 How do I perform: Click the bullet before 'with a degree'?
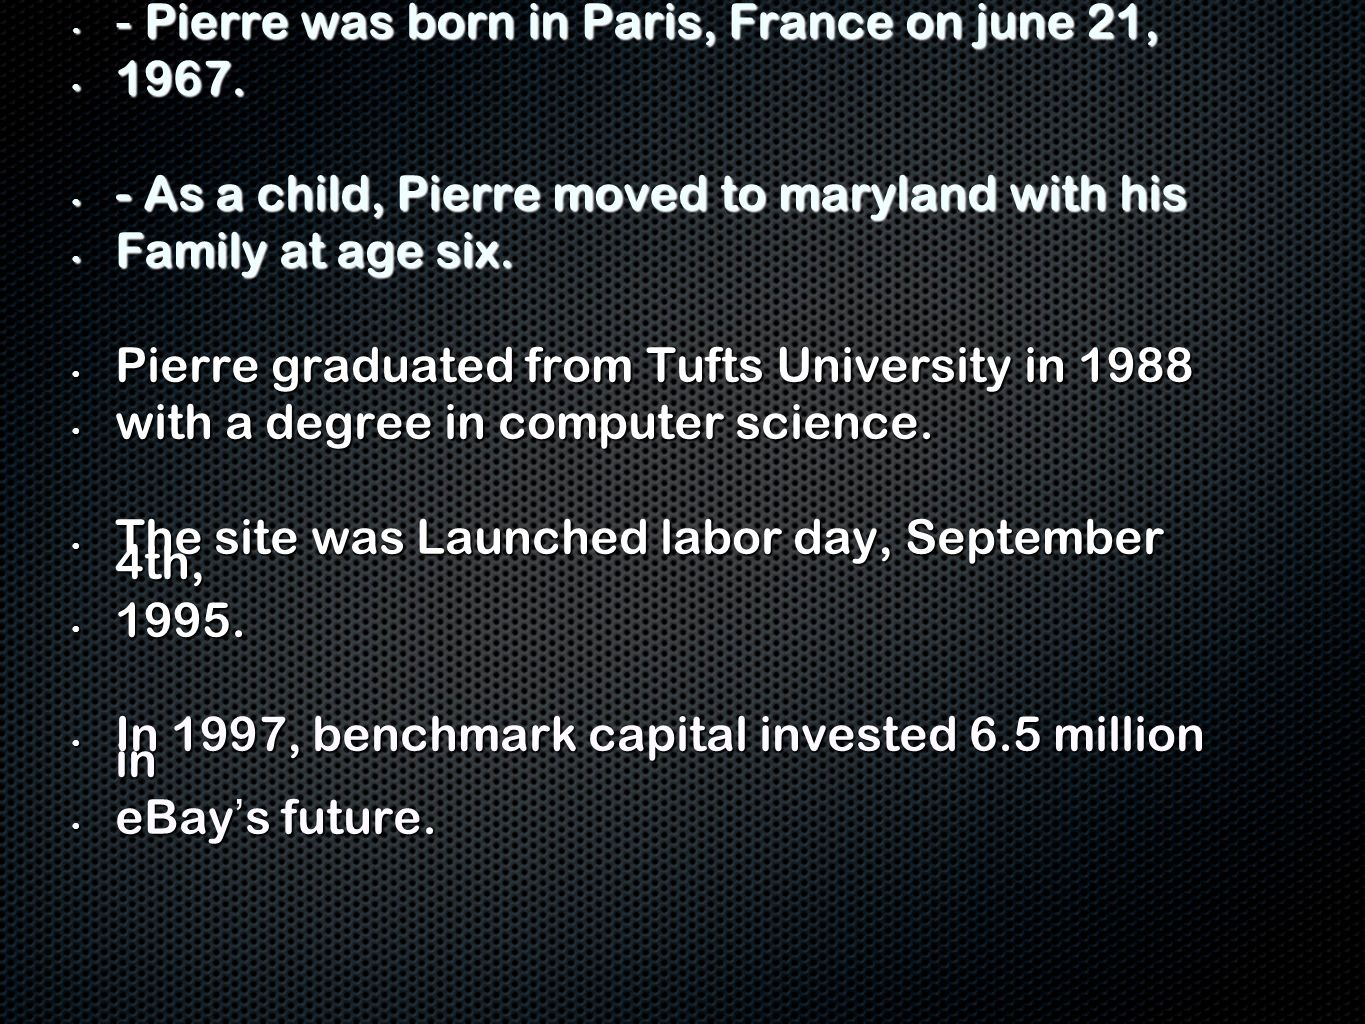[75, 429]
